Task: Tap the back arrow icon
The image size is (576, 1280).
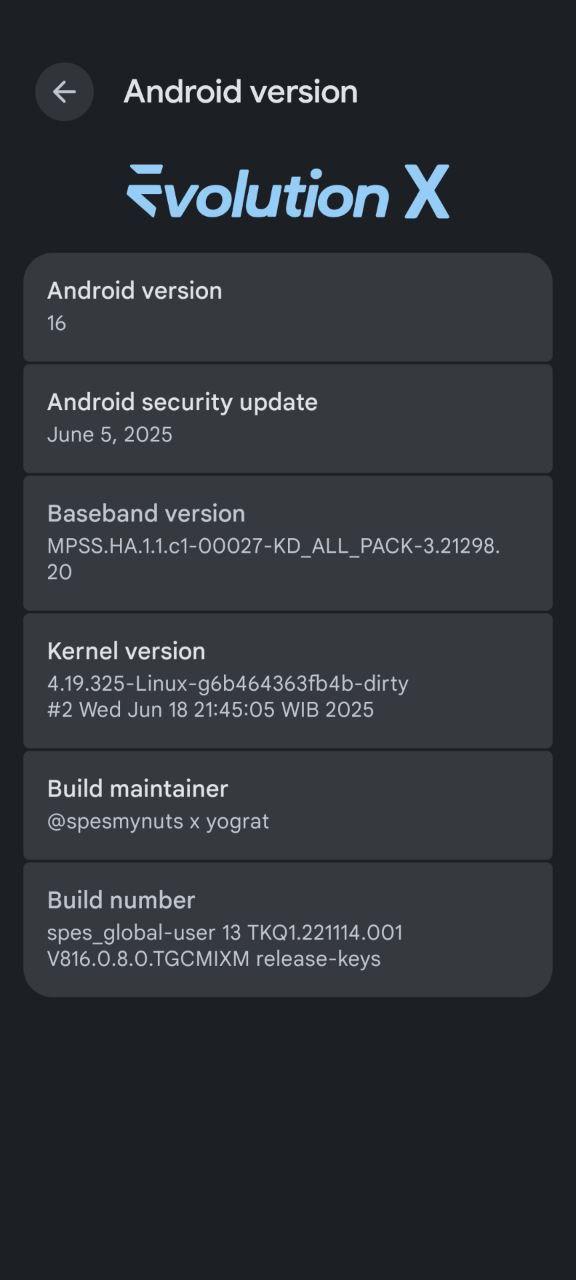Action: (64, 92)
